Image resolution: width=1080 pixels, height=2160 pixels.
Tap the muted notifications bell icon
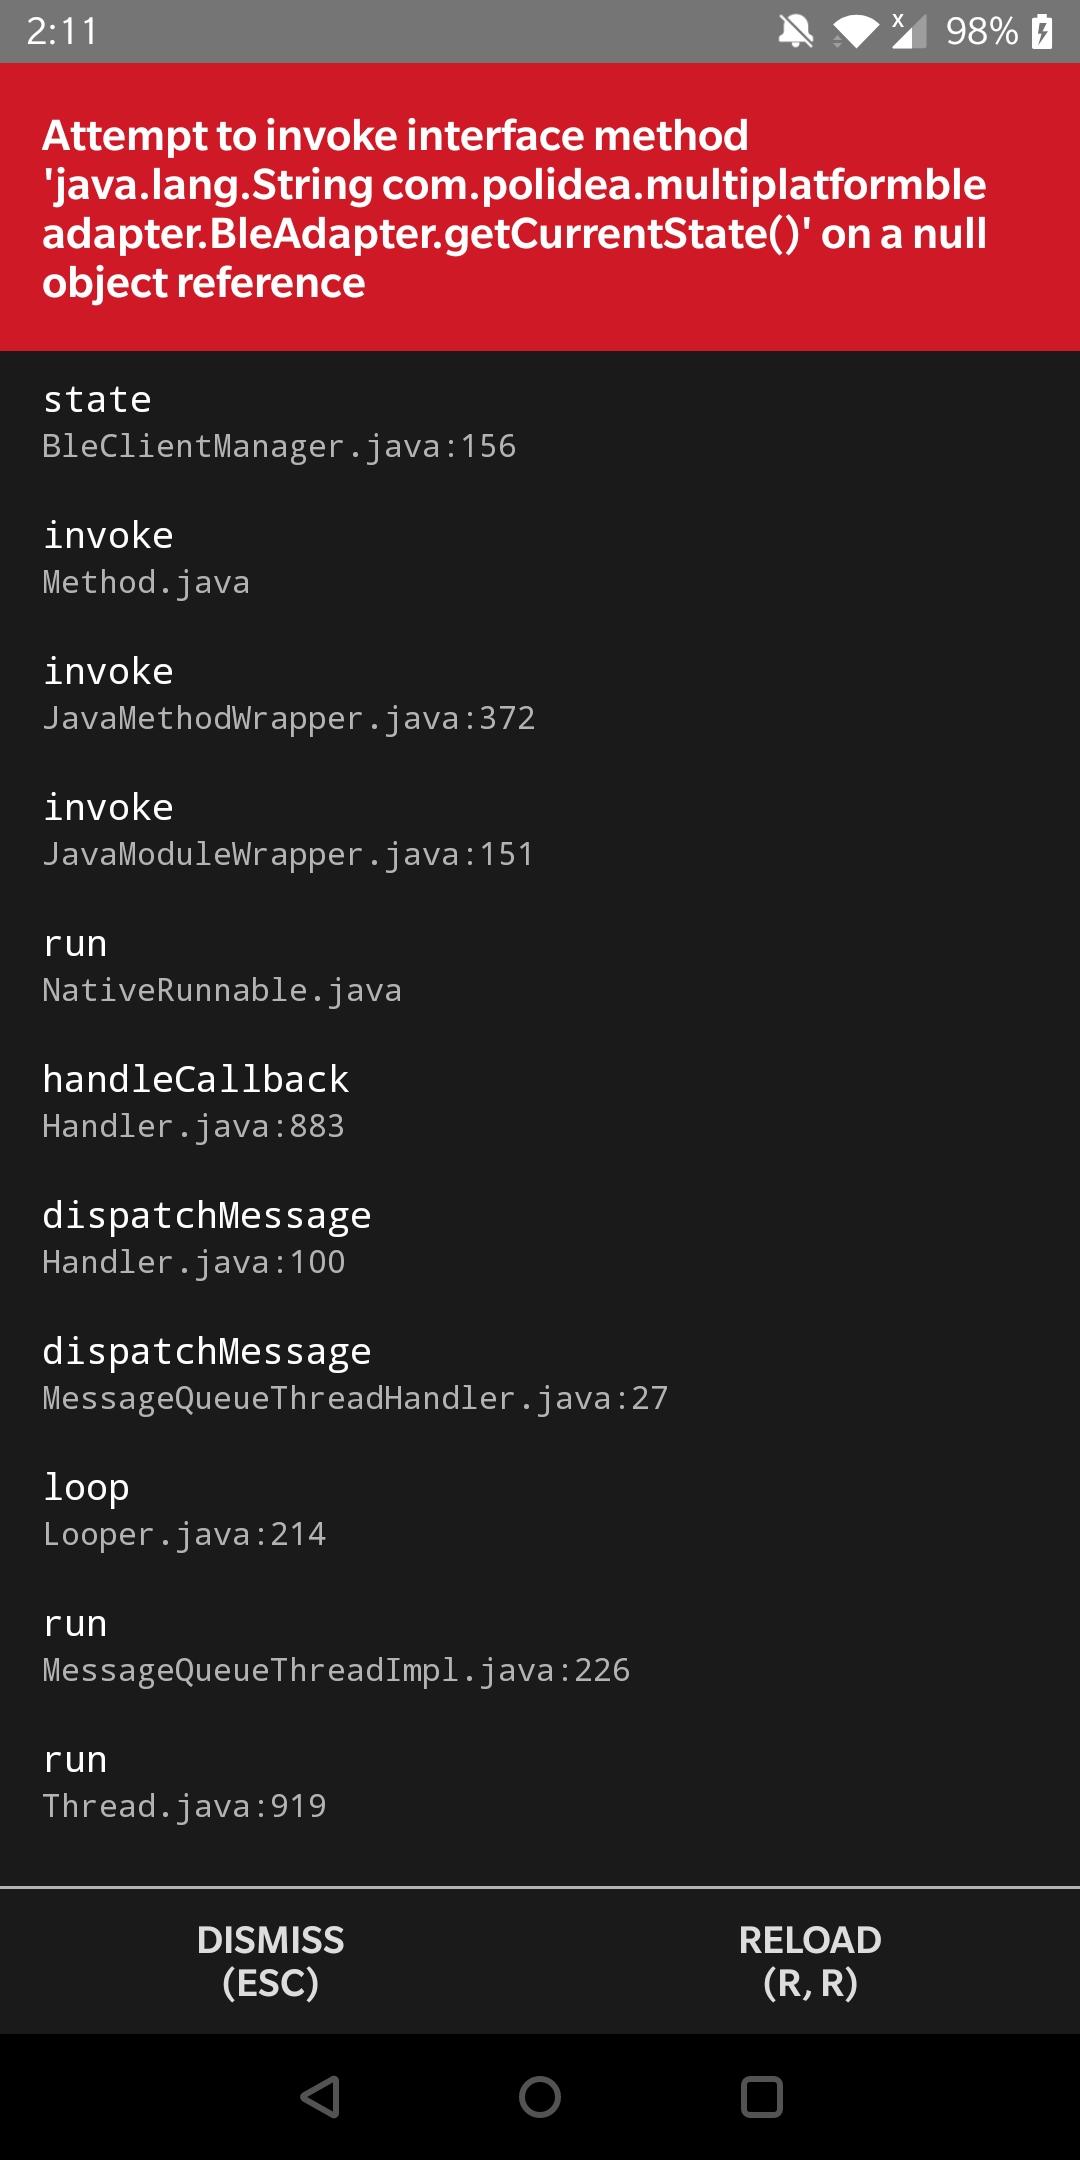(795, 33)
